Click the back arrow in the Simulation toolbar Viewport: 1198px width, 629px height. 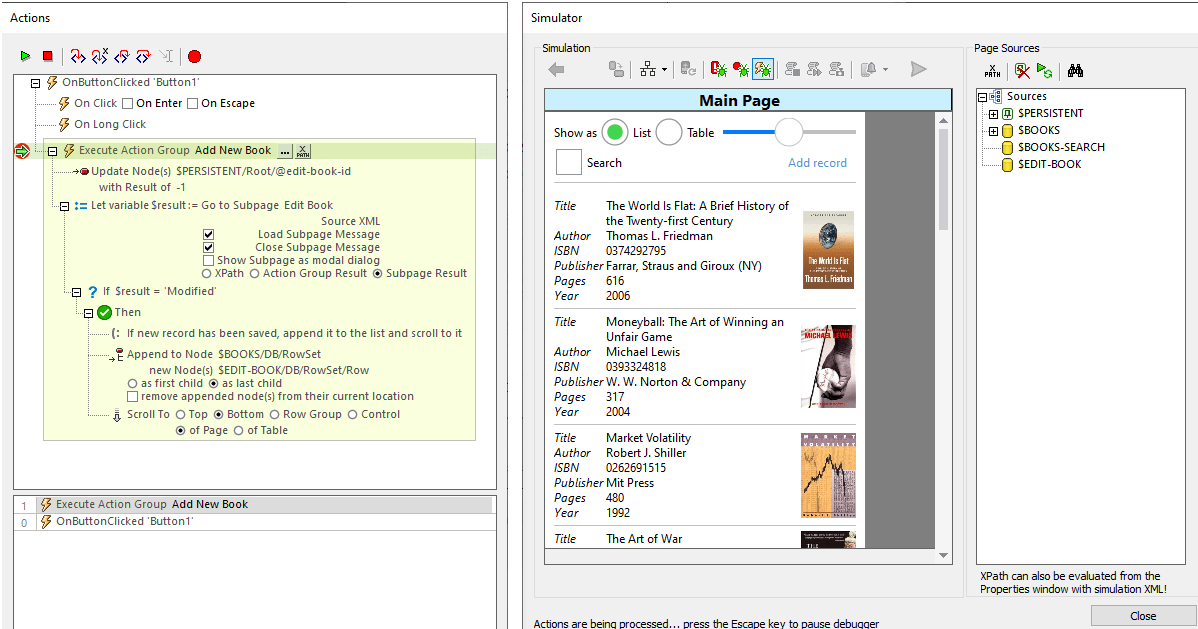[x=556, y=68]
